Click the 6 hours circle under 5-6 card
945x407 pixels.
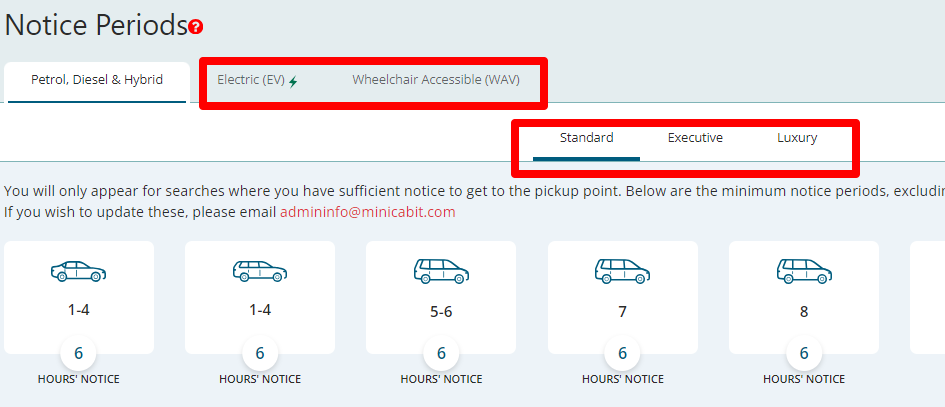click(x=441, y=353)
